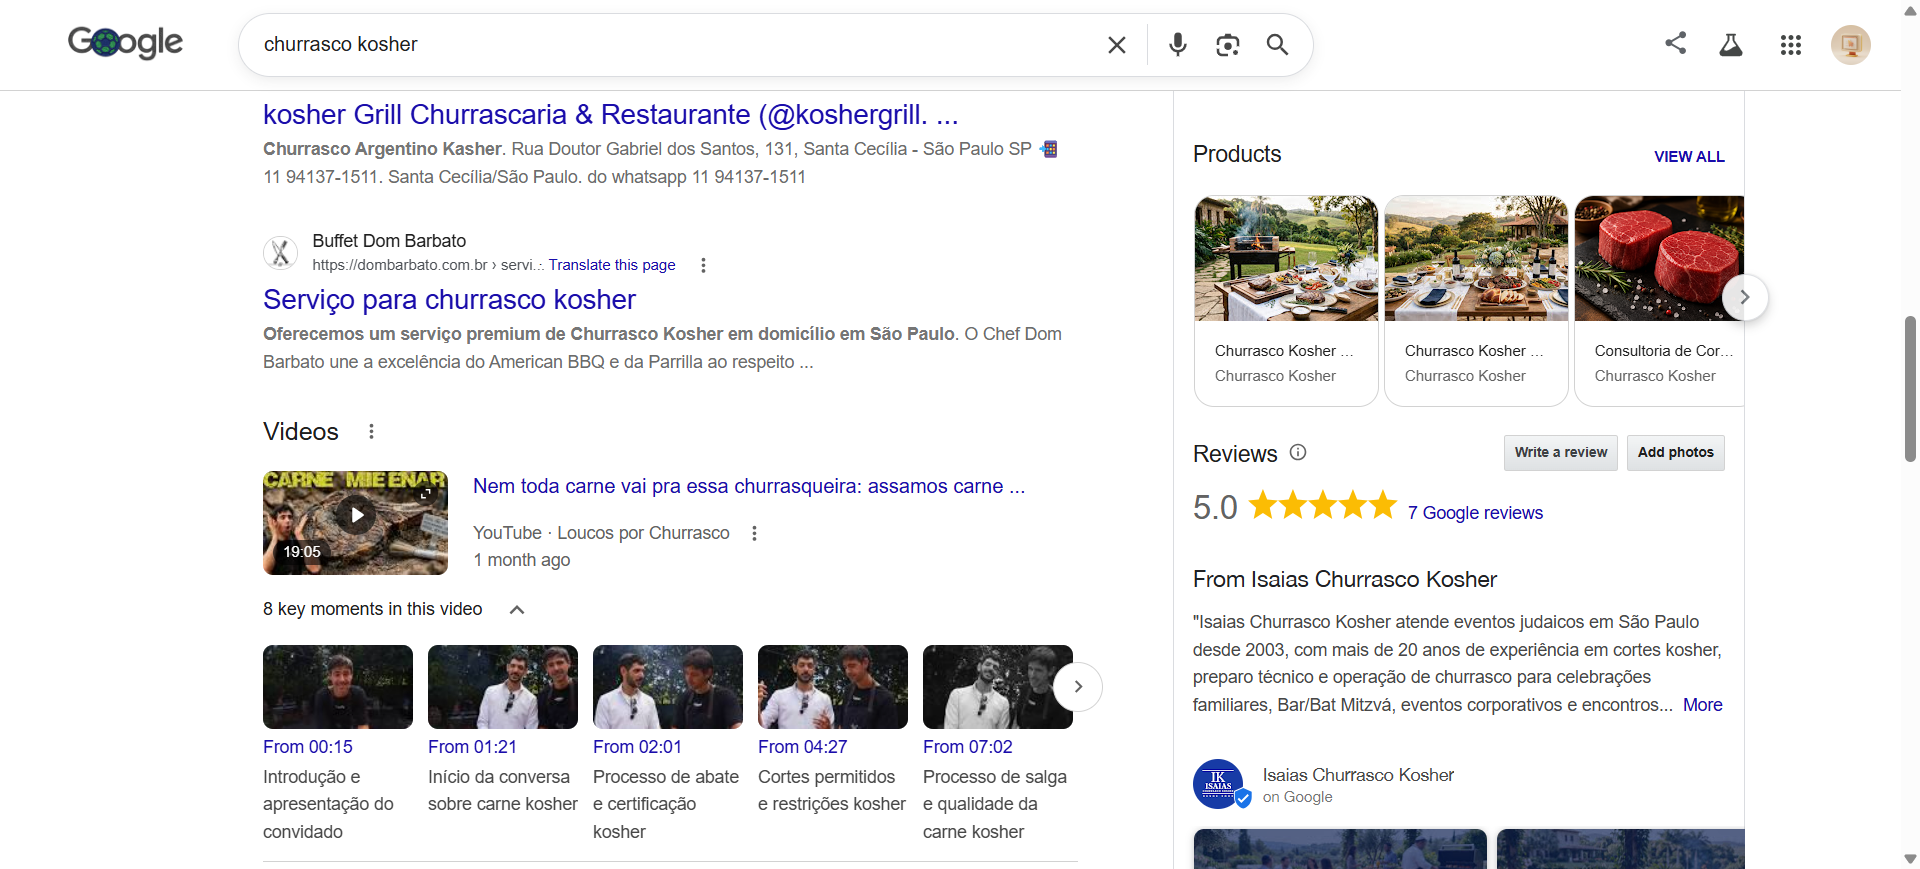Image resolution: width=1920 pixels, height=869 pixels.
Task: Click the Buffet Dom Barbato site name
Action: coord(389,241)
